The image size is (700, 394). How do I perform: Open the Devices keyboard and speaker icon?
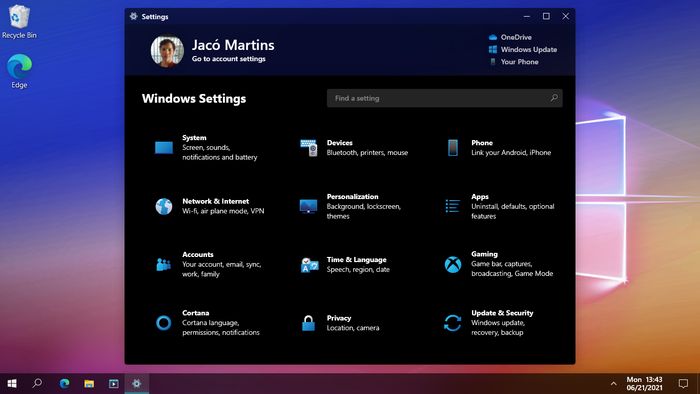308,148
